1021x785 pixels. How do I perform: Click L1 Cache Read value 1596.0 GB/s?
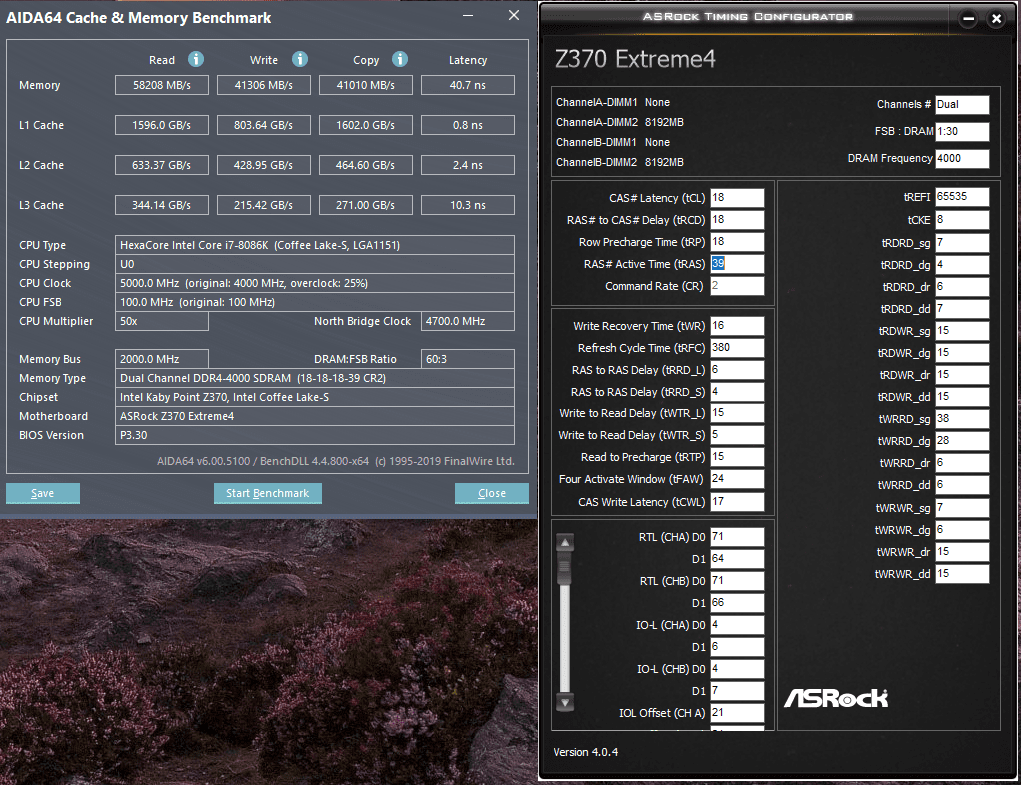click(x=162, y=125)
